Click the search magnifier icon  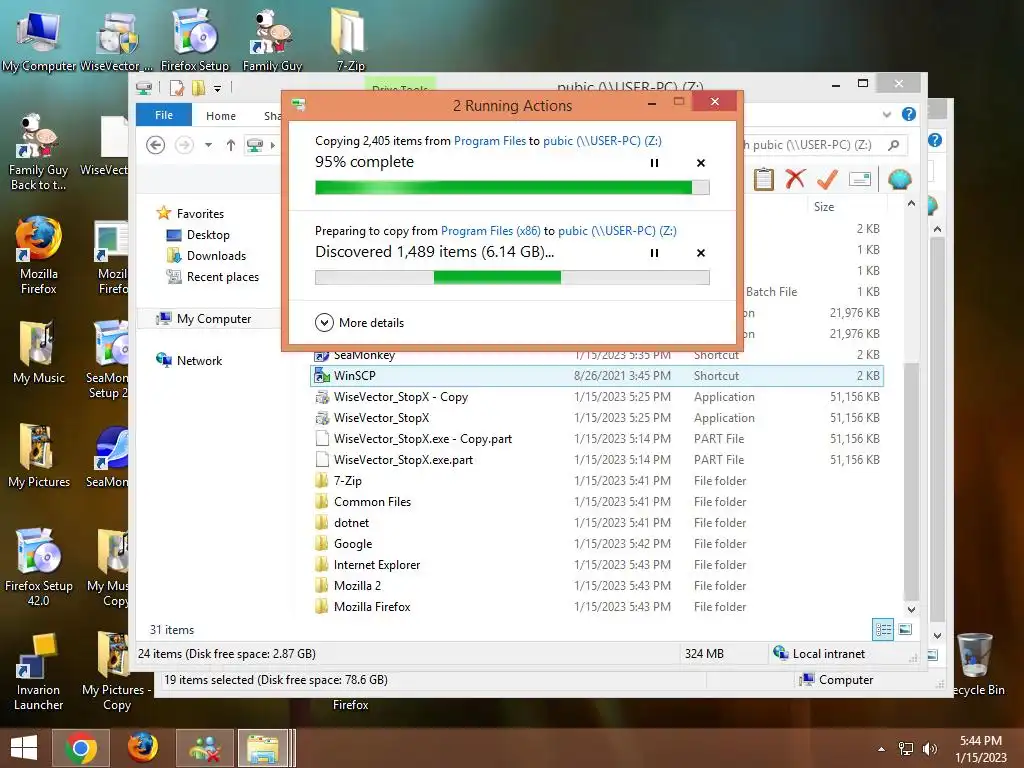893,145
